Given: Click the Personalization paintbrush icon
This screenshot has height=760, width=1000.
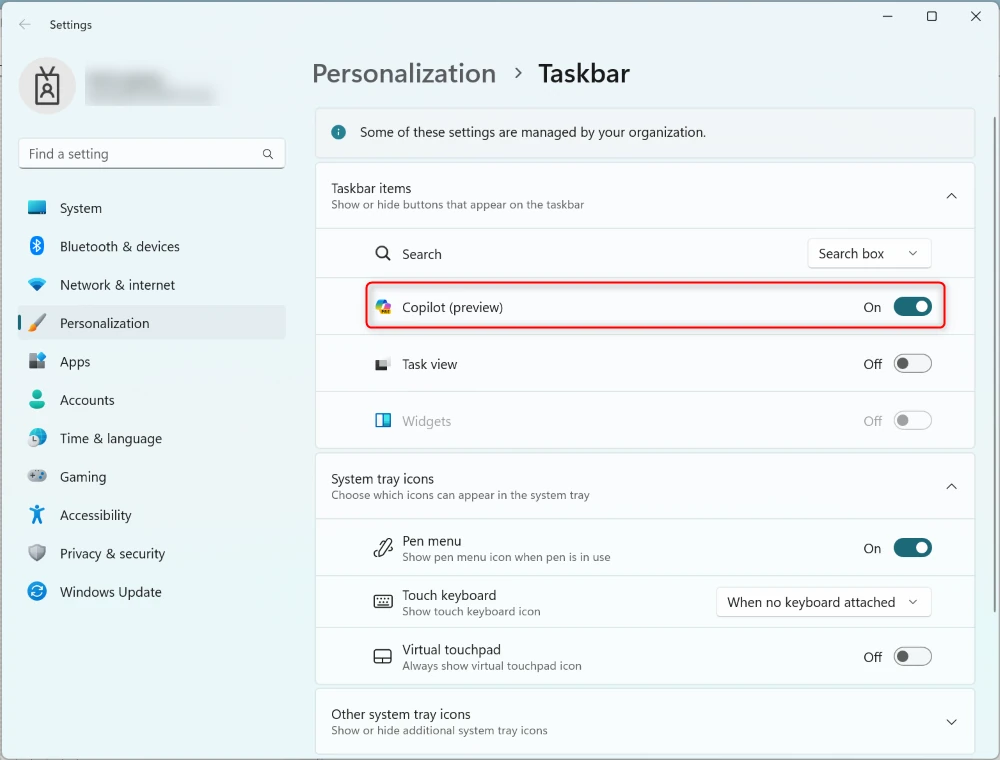Looking at the screenshot, I should (x=37, y=323).
